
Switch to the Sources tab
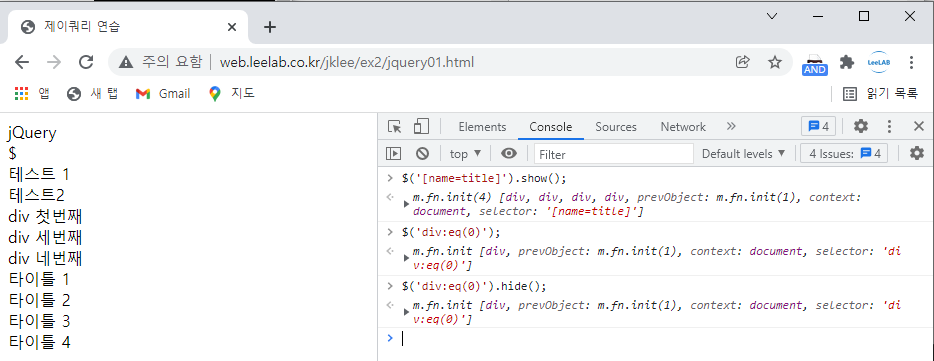[616, 127]
